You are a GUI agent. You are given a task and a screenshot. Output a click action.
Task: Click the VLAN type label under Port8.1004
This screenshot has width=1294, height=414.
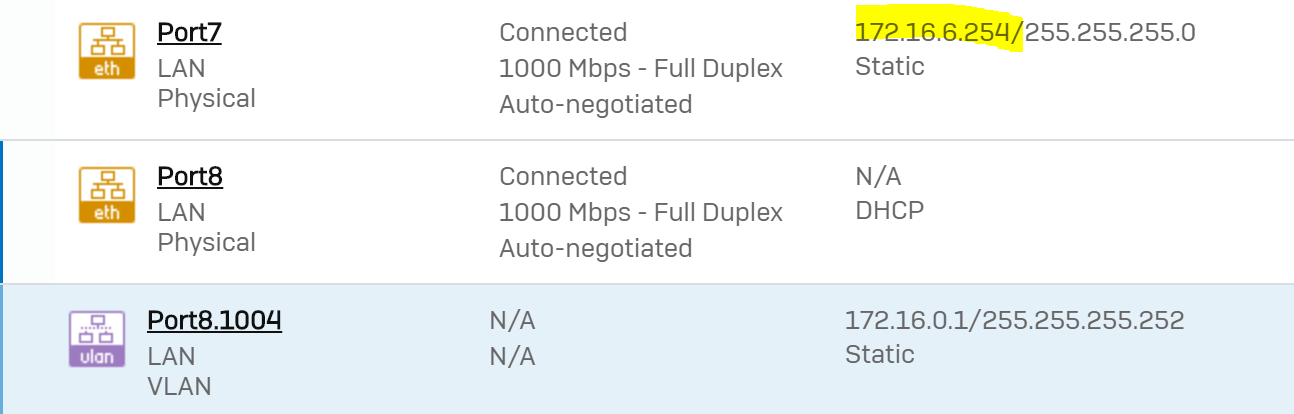(x=179, y=386)
